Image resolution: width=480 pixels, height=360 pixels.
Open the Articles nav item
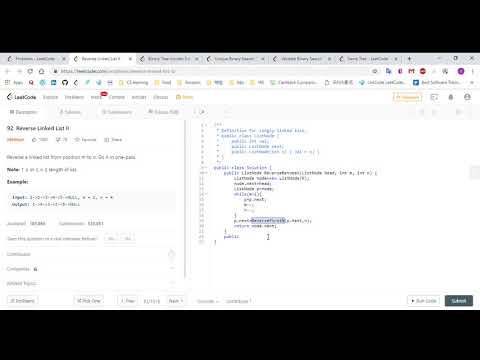[x=139, y=97]
